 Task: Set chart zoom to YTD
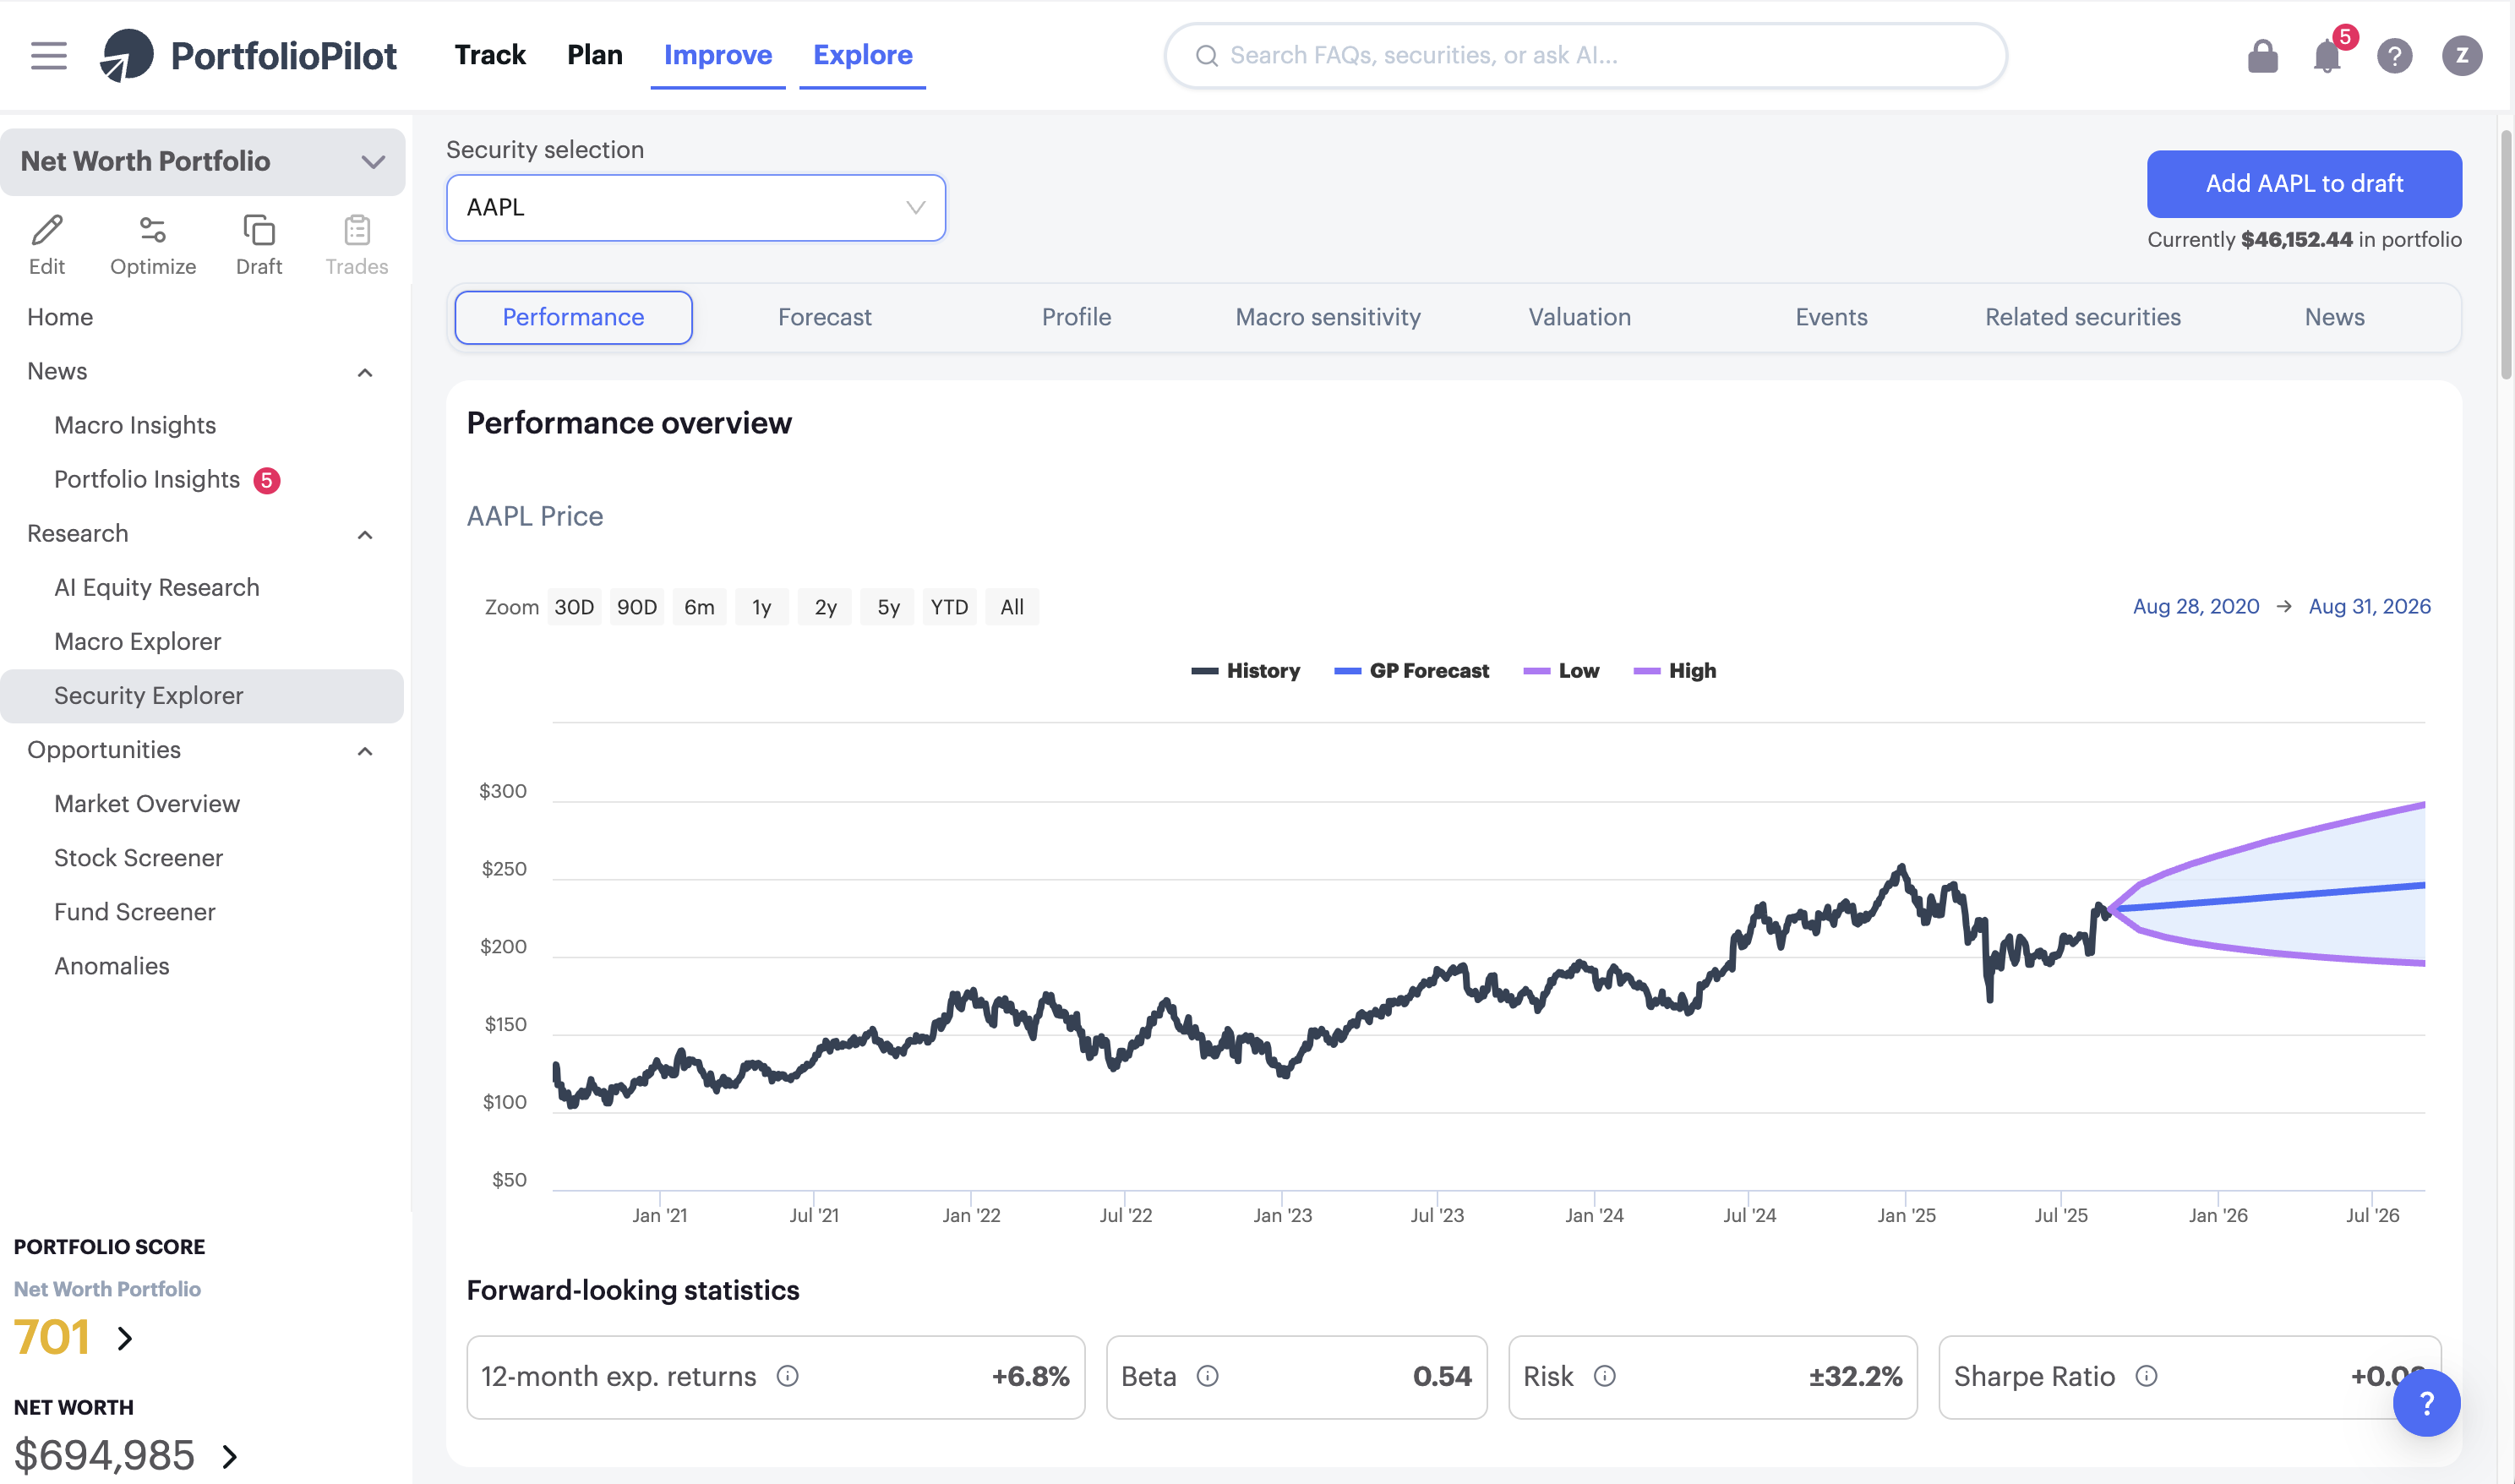949,607
